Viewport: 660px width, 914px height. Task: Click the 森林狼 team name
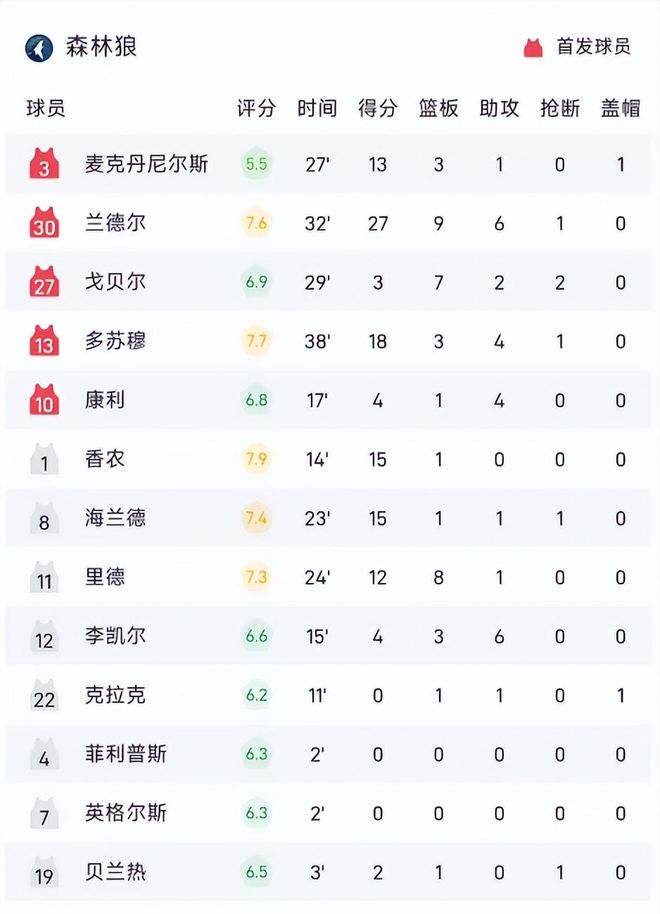tap(101, 47)
